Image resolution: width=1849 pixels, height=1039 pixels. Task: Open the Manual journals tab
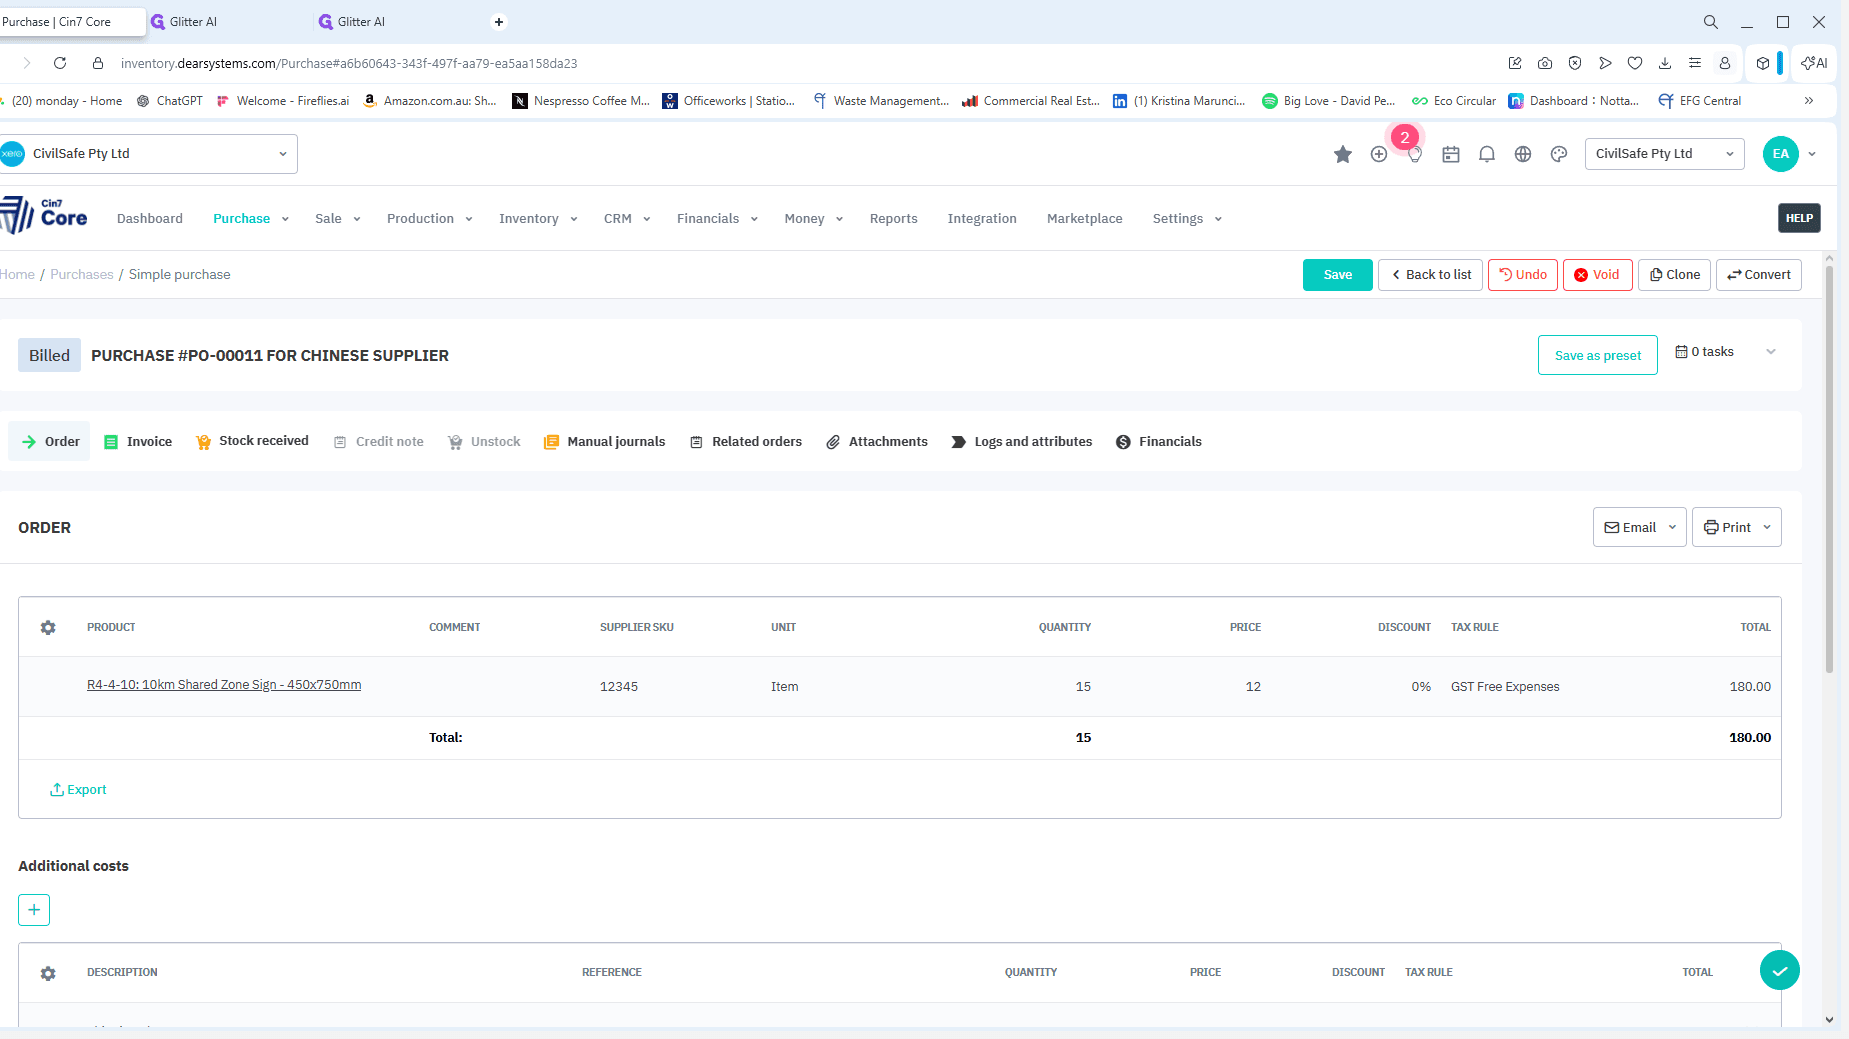(x=604, y=442)
